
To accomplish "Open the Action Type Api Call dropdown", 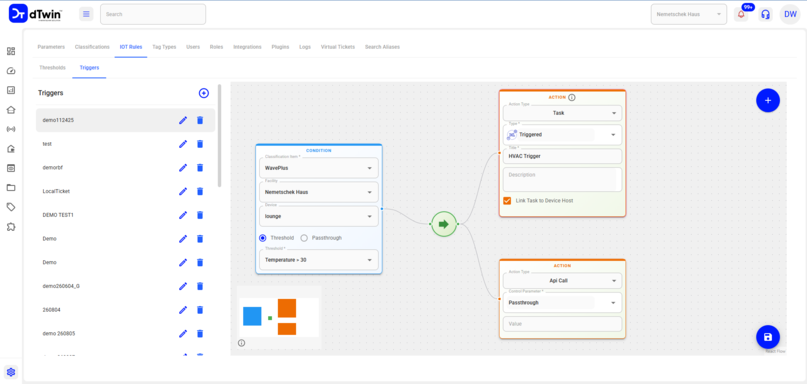I will coord(562,281).
